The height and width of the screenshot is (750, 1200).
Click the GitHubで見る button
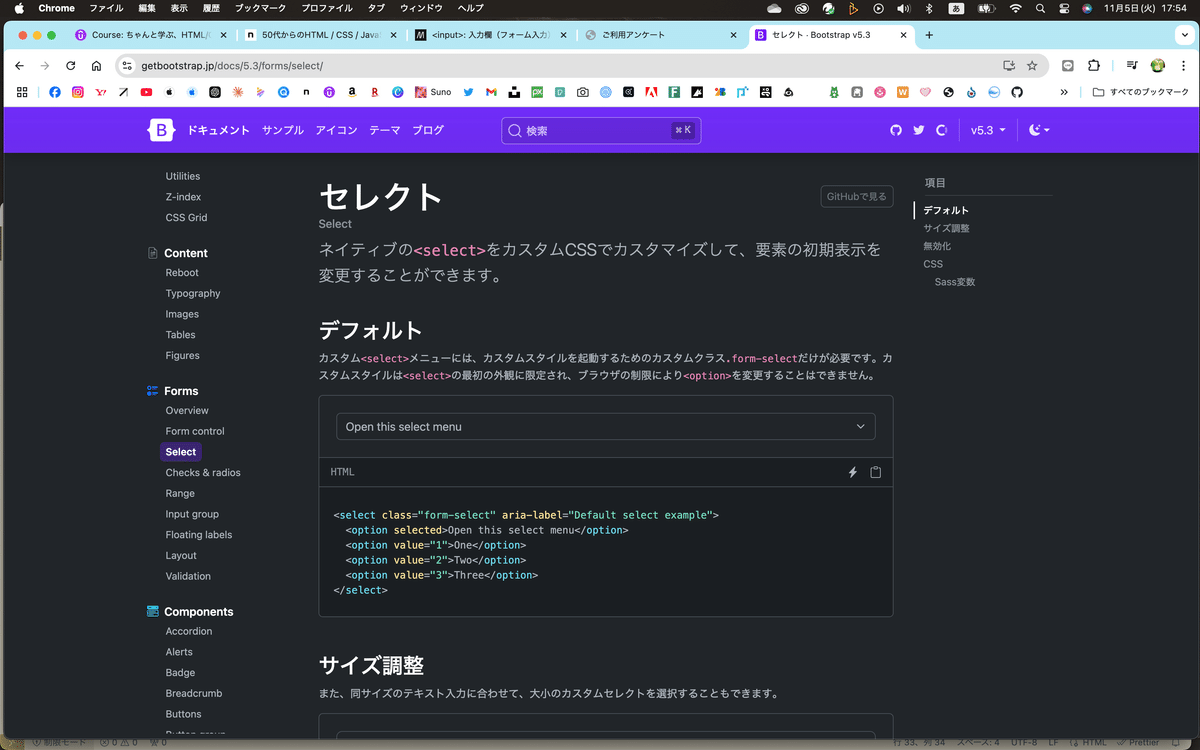click(x=856, y=196)
